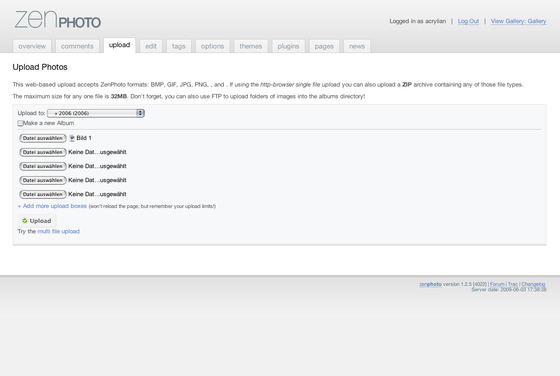Viewport: 560px width, 376px height.
Task: Click the ZenPhoto logo
Action: pos(58,20)
